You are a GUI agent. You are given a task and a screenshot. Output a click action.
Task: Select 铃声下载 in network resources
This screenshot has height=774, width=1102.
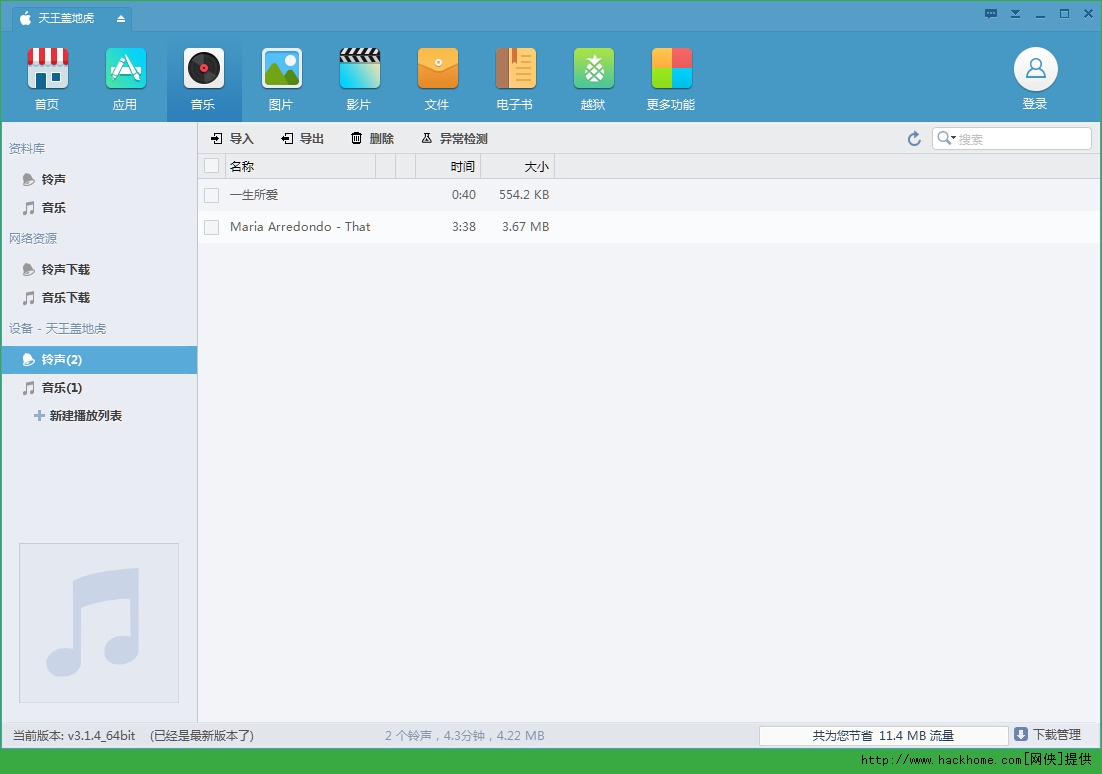(65, 270)
